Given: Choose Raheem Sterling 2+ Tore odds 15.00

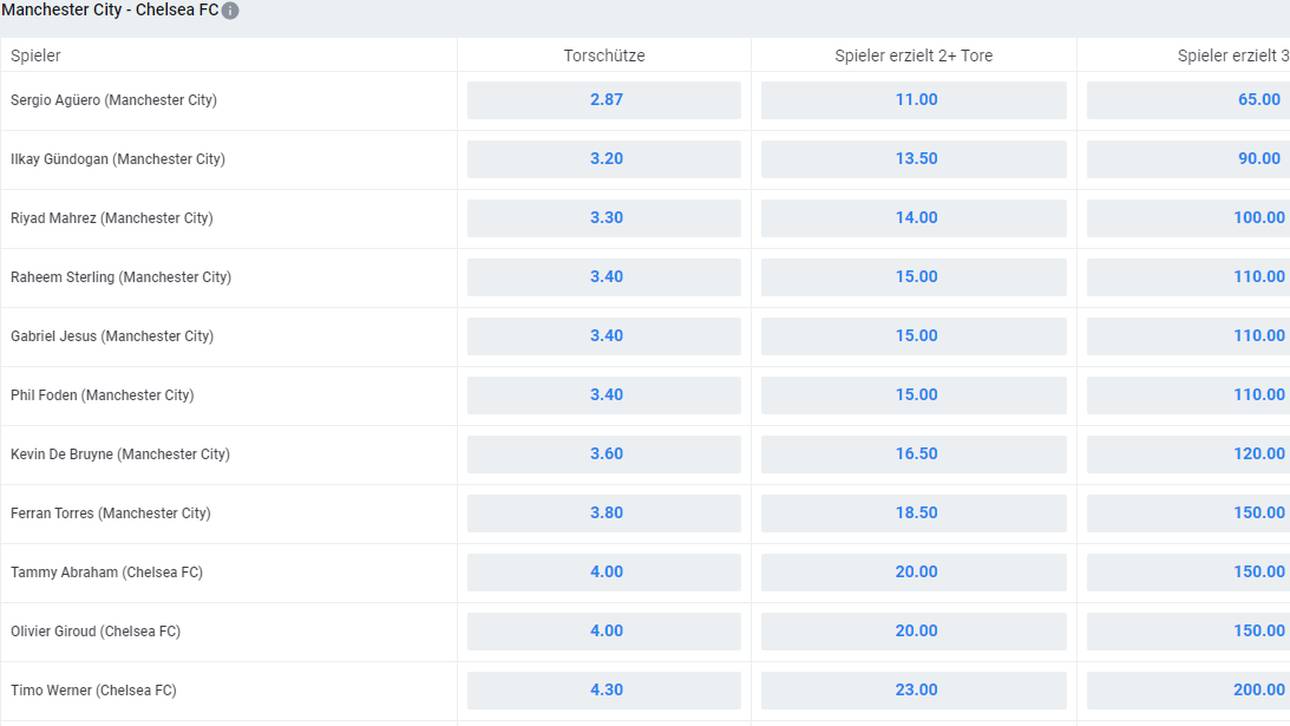Looking at the screenshot, I should 914,277.
